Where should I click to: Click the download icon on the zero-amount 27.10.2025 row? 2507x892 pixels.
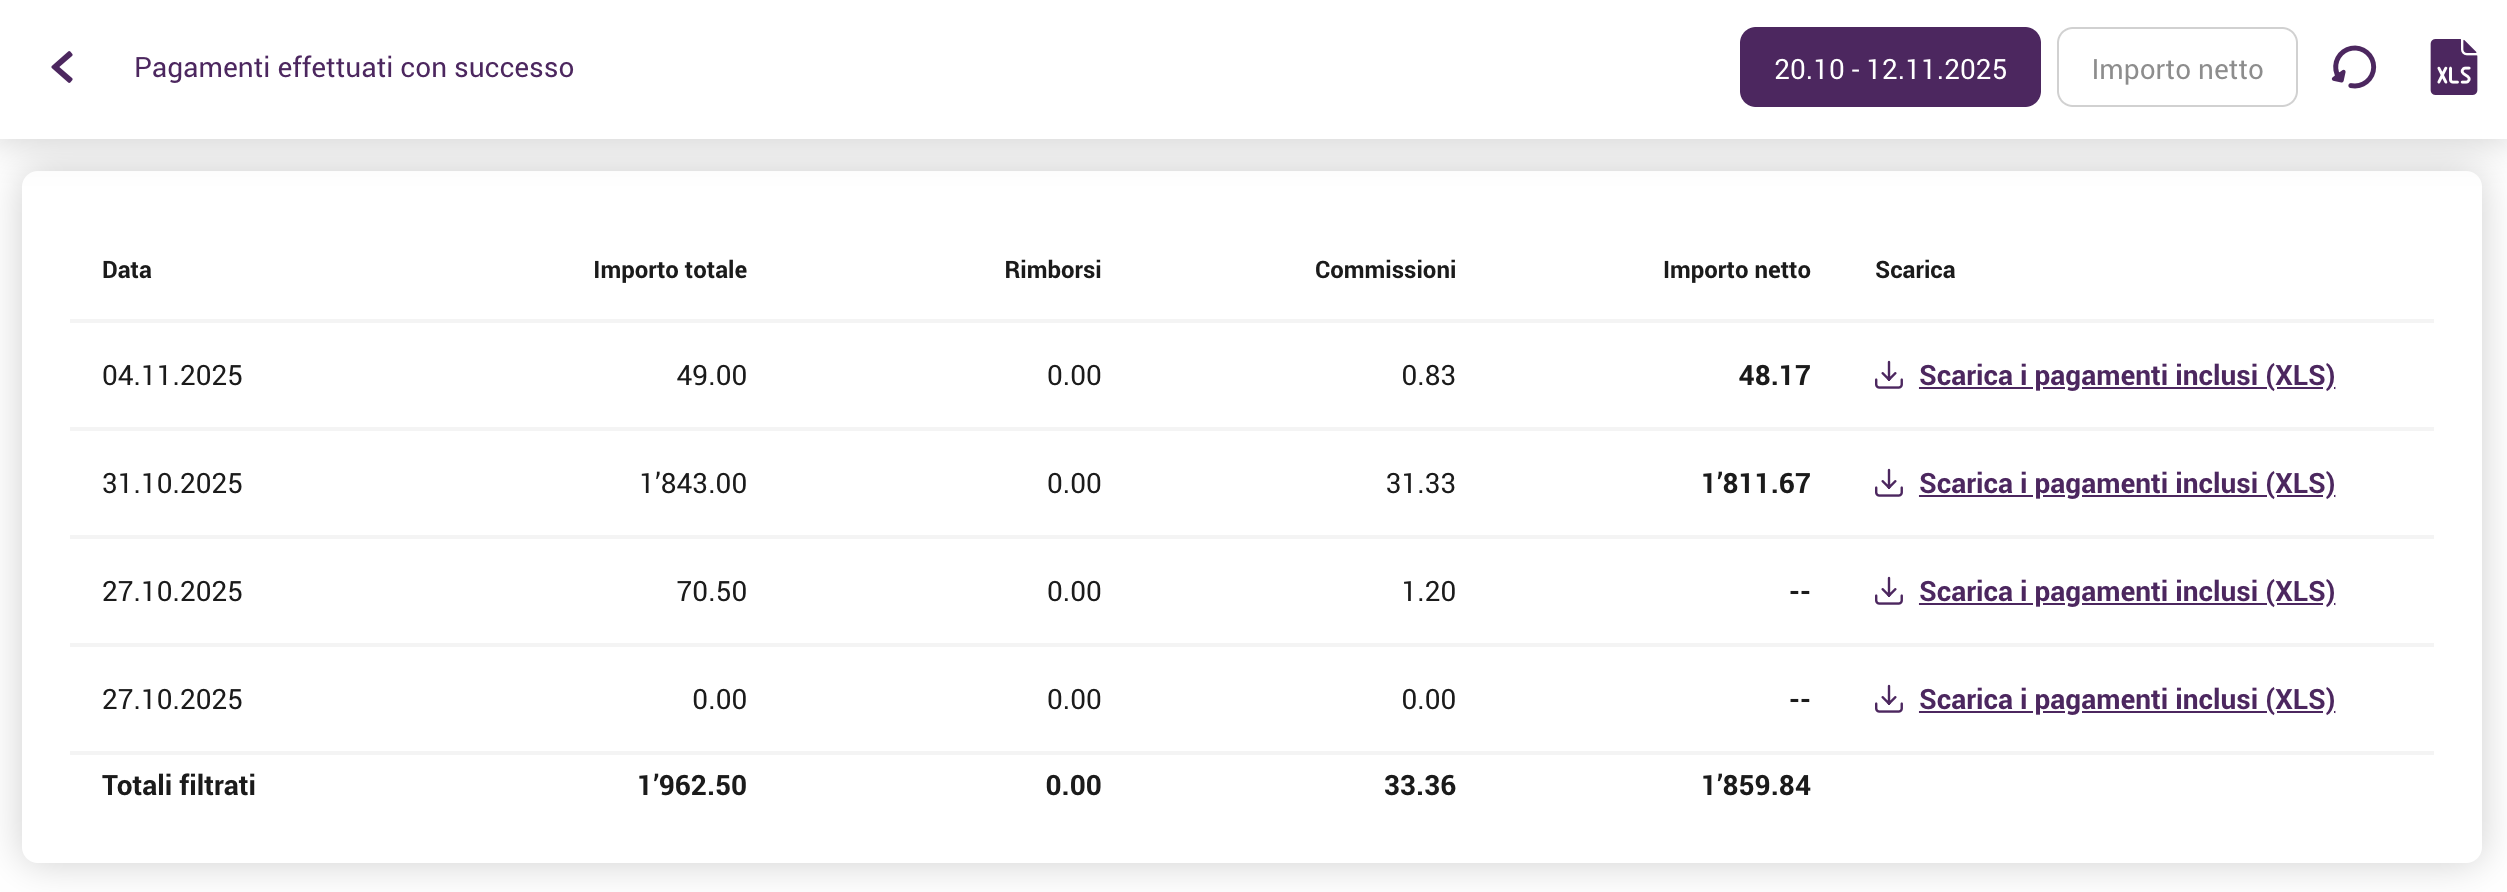(x=1889, y=699)
